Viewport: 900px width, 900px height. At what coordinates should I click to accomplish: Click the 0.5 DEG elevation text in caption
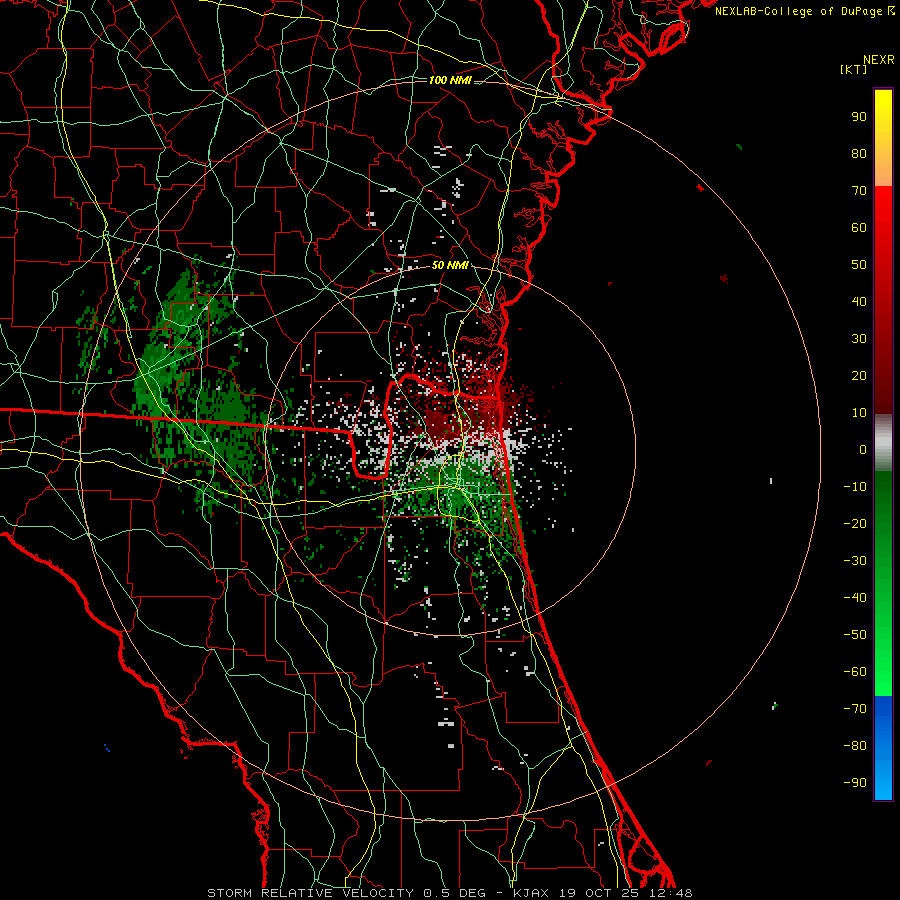(x=454, y=893)
